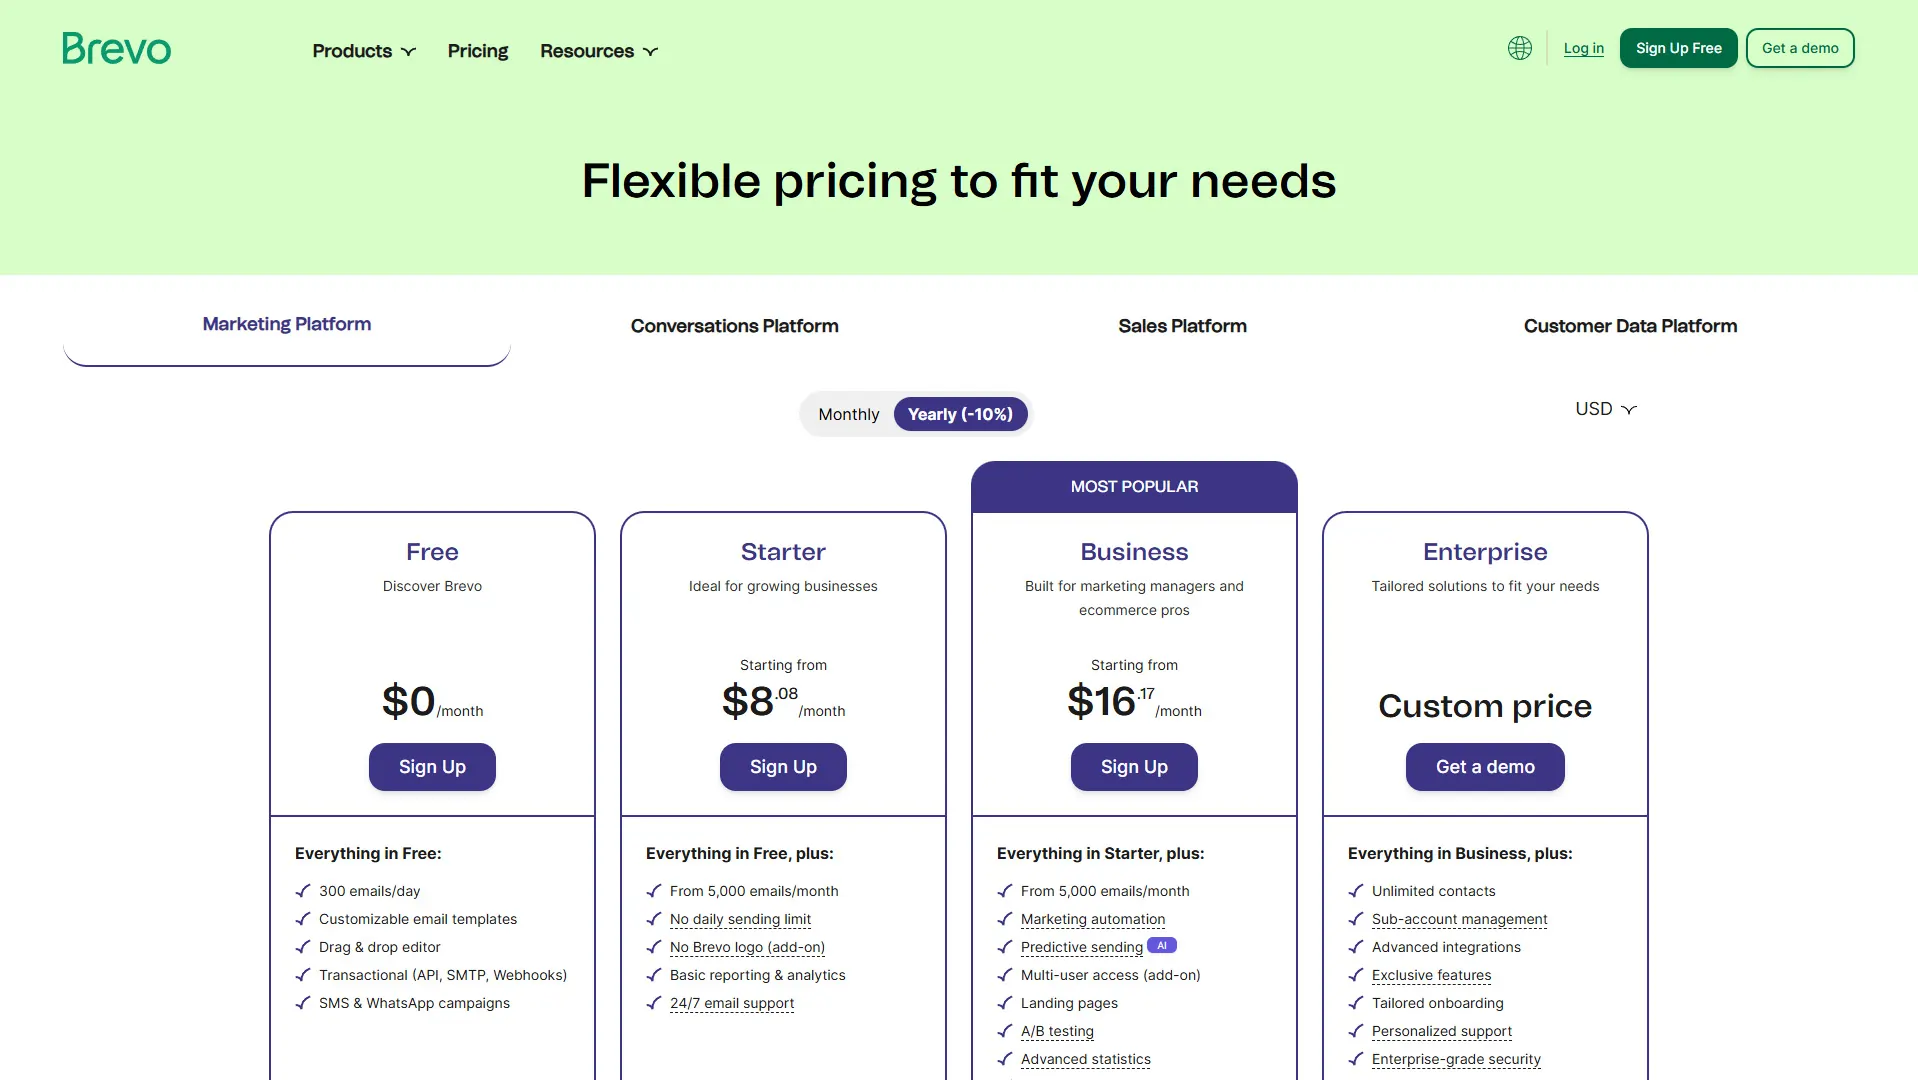
Task: Switch billing to Monthly
Action: point(848,414)
